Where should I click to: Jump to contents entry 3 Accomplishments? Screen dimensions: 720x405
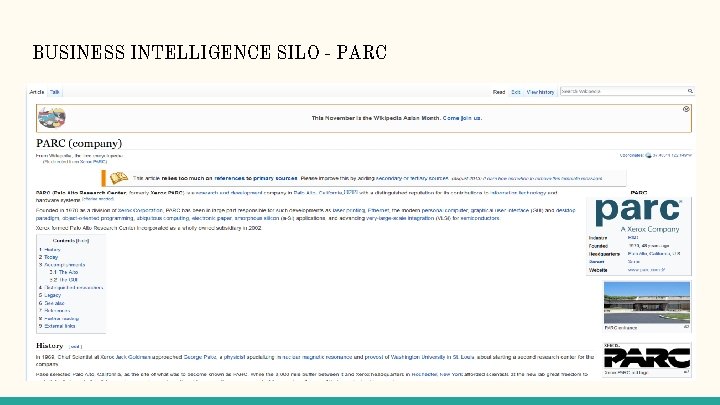(x=62, y=265)
